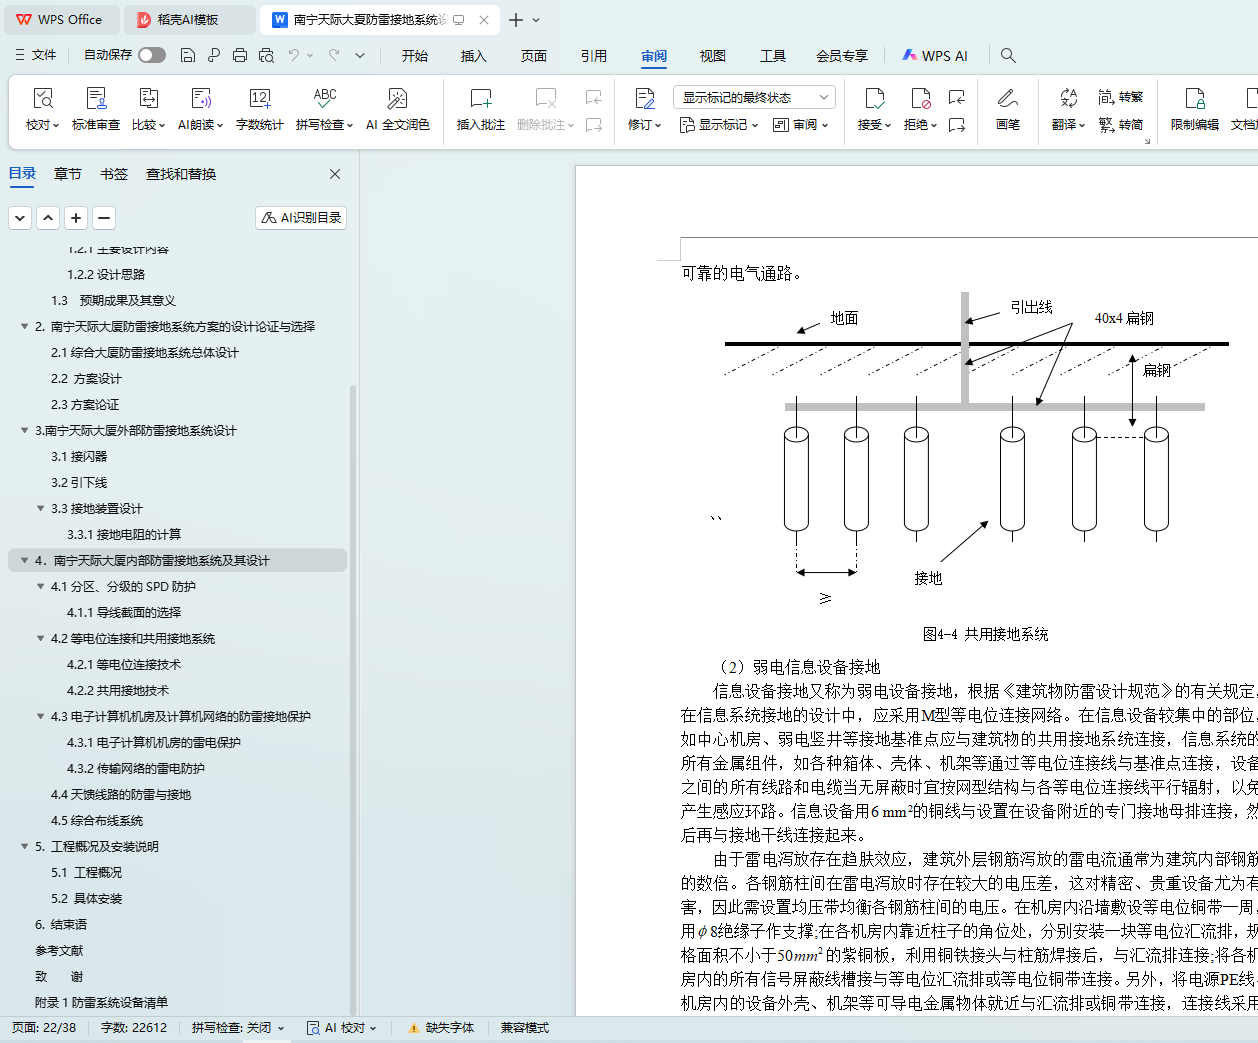
Task: Switch to the 视图 ribbon tab
Action: pos(712,56)
